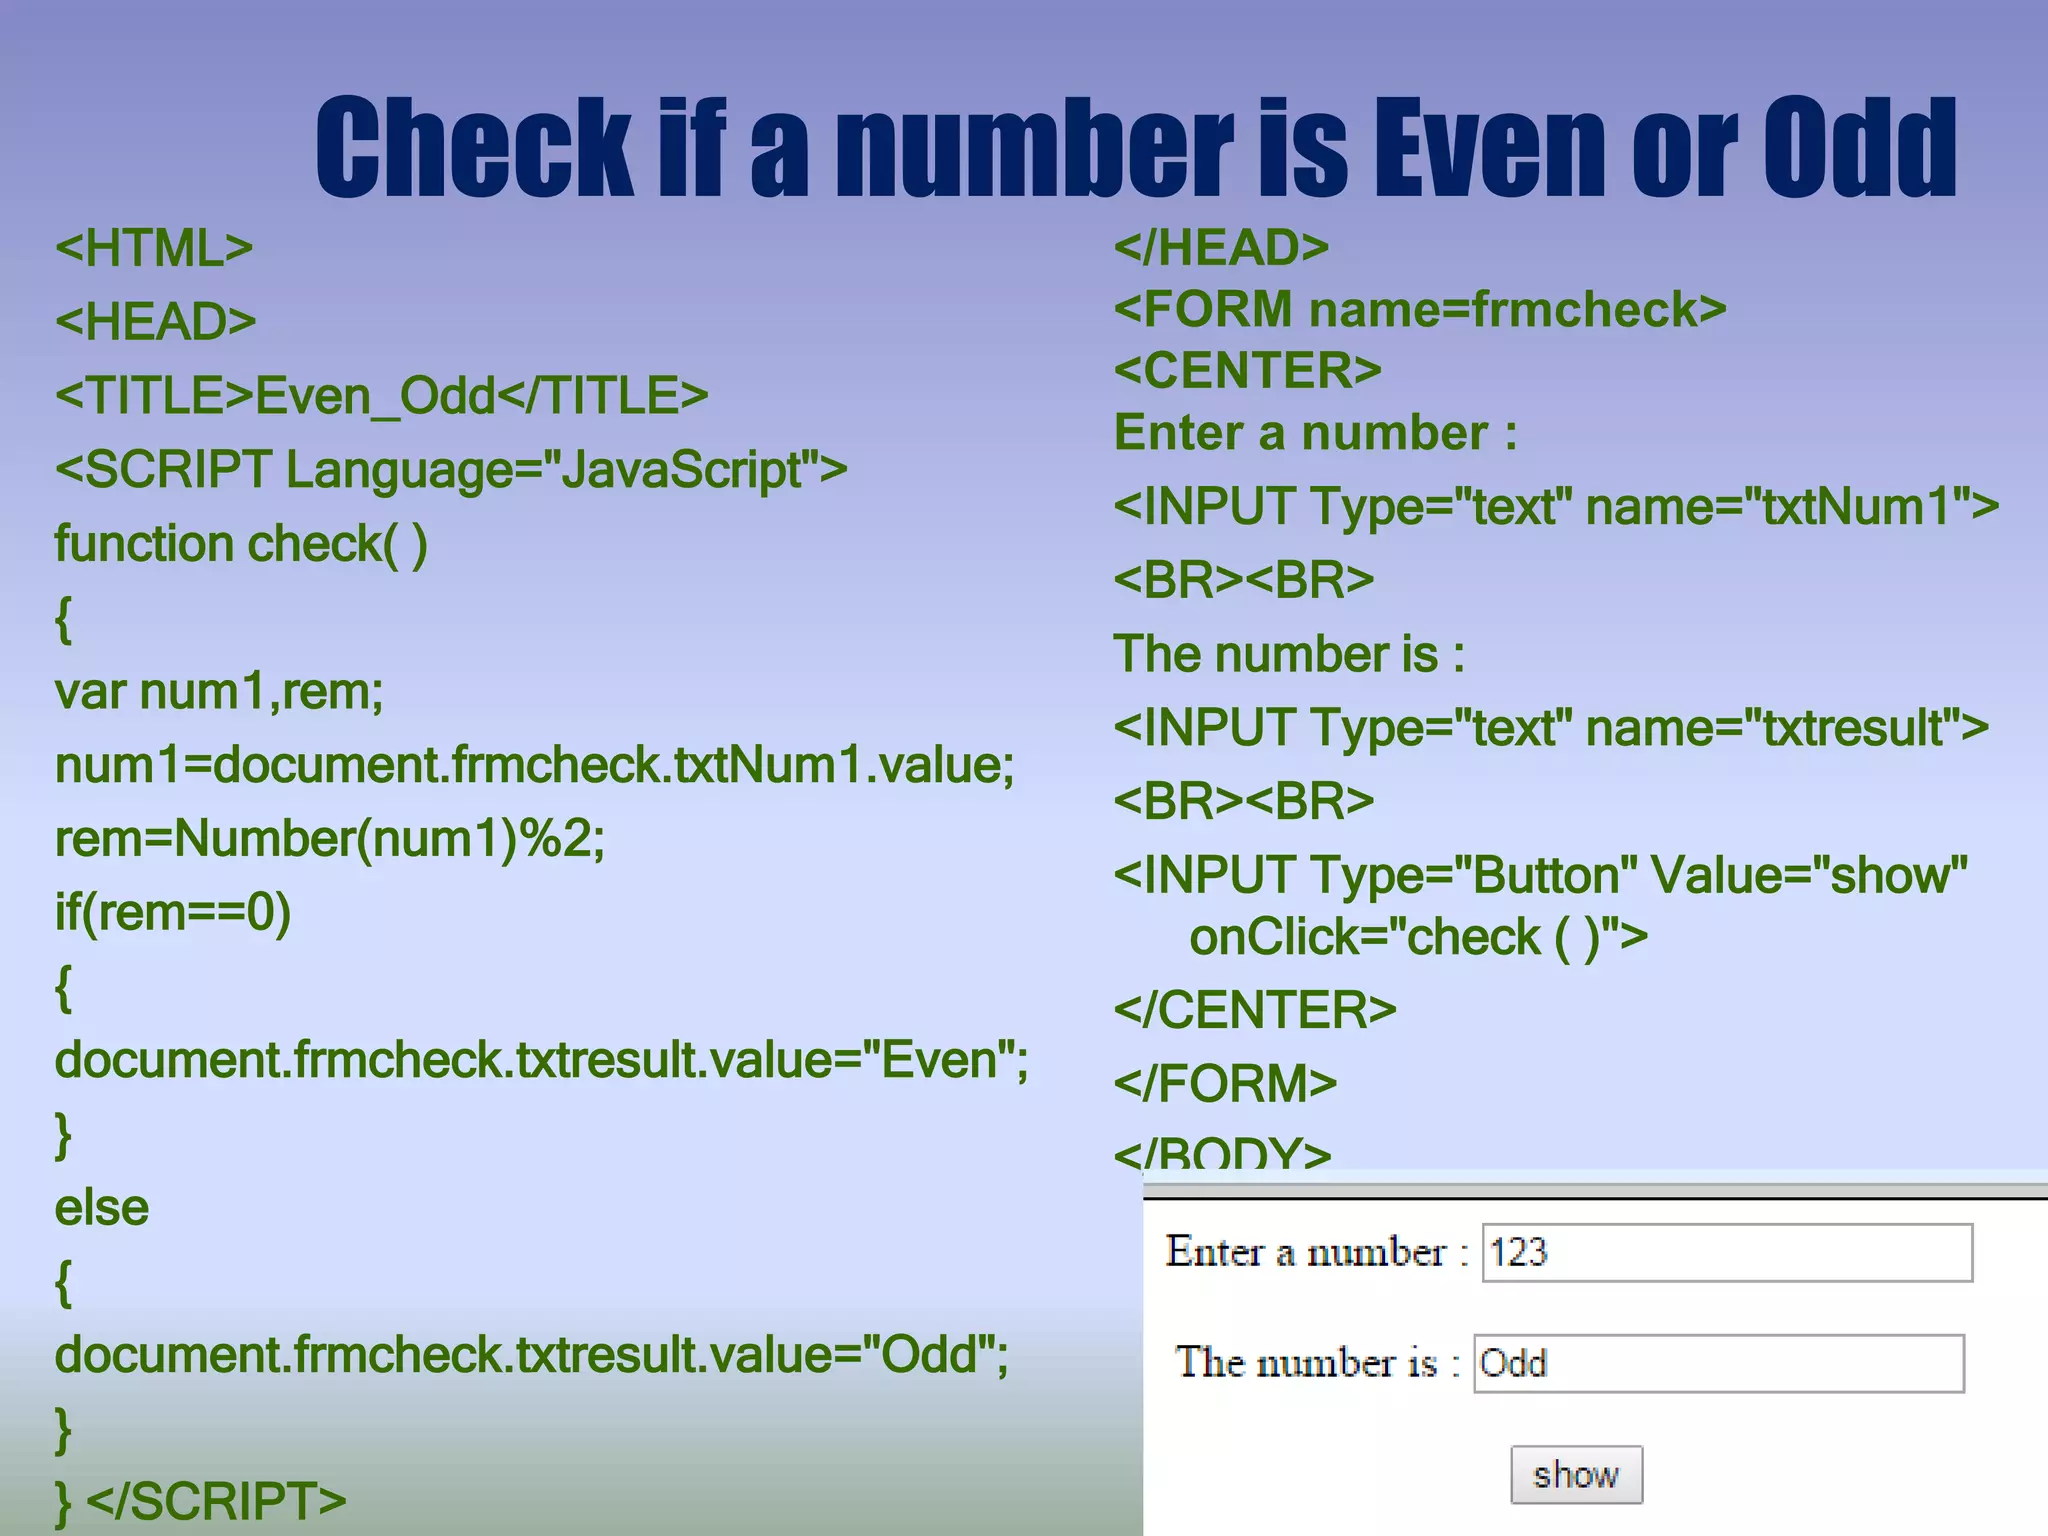
Task: Click the 'show' button in the browser preview
Action: (x=1576, y=1474)
